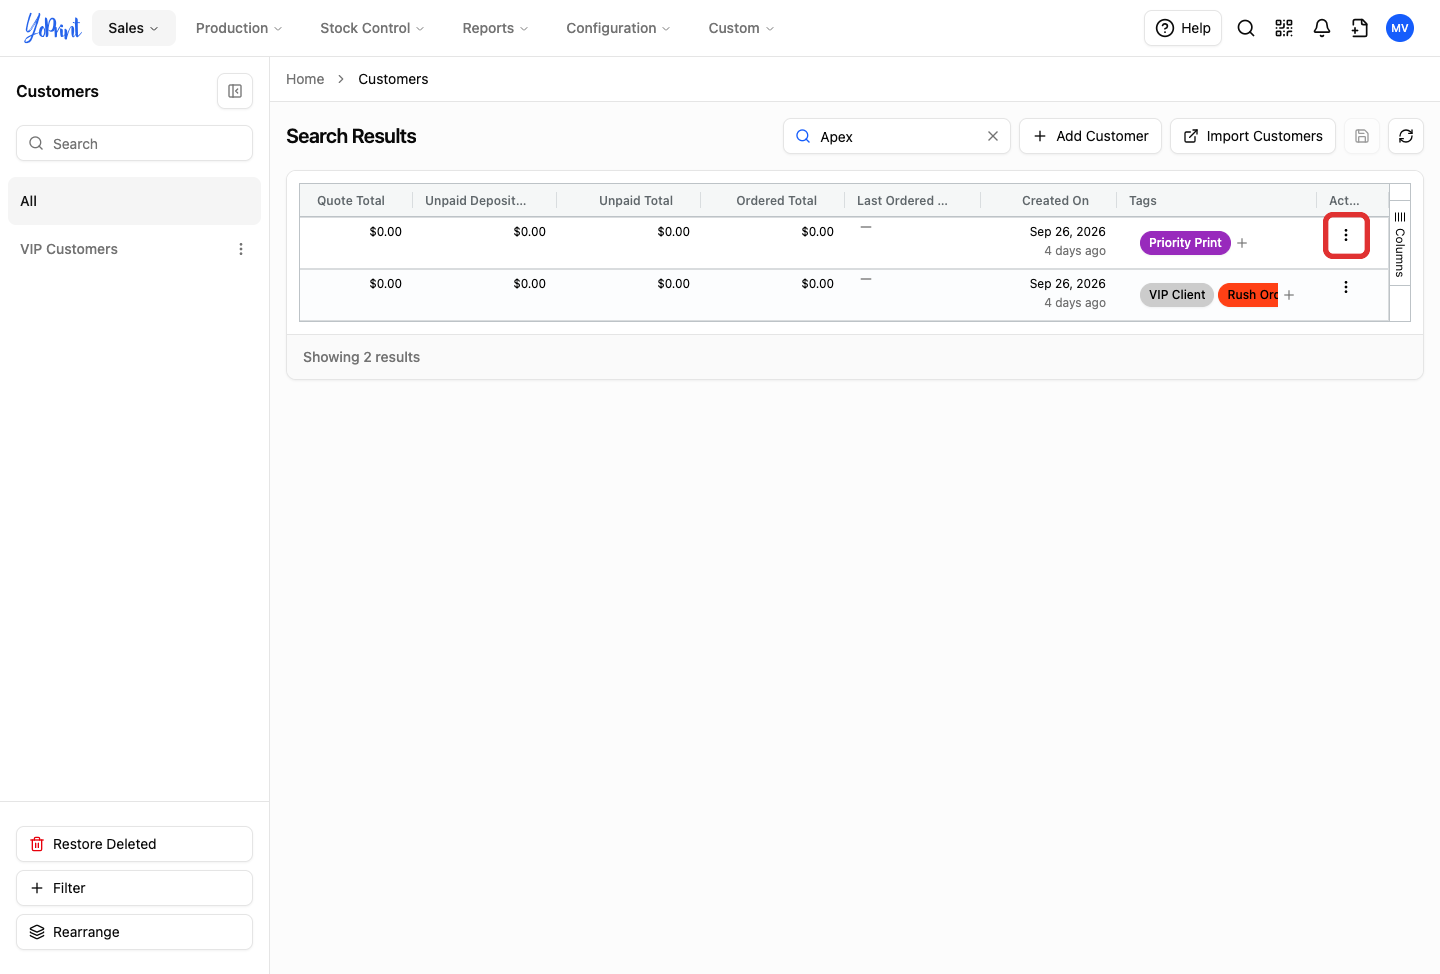Sort by Ordered Total column
The height and width of the screenshot is (974, 1440).
(x=776, y=200)
